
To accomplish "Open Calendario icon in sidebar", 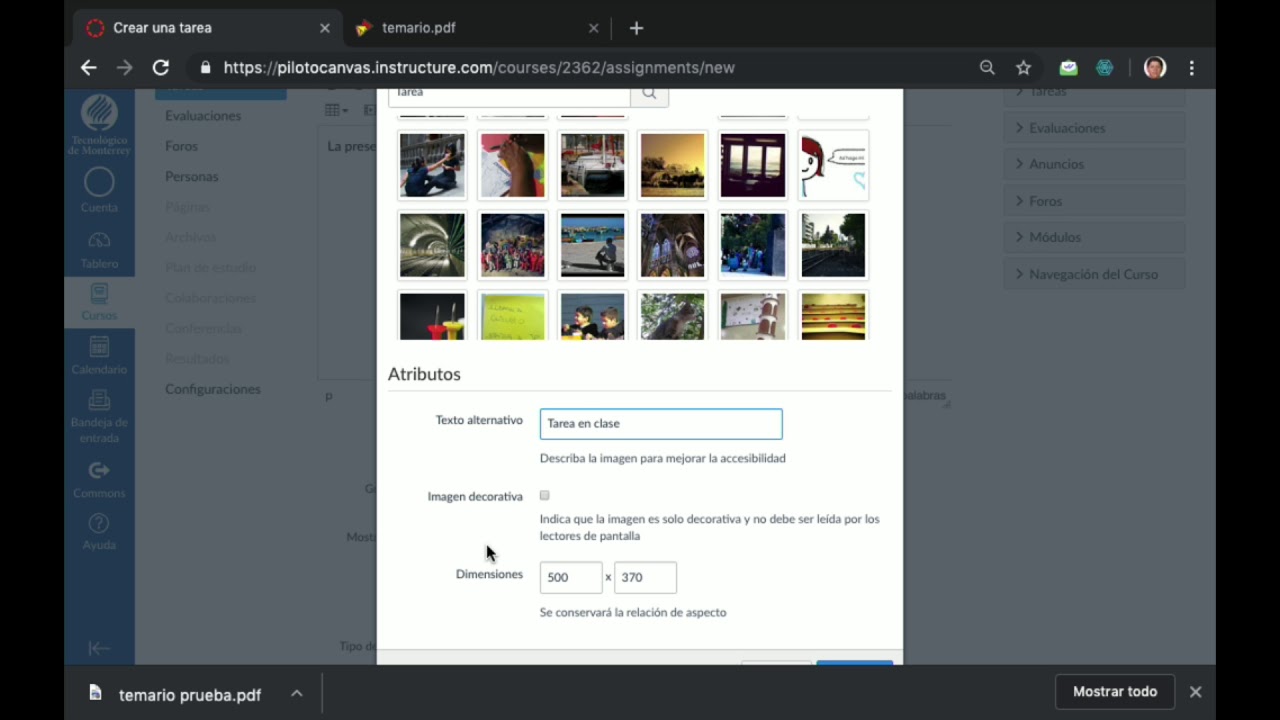I will [x=99, y=355].
